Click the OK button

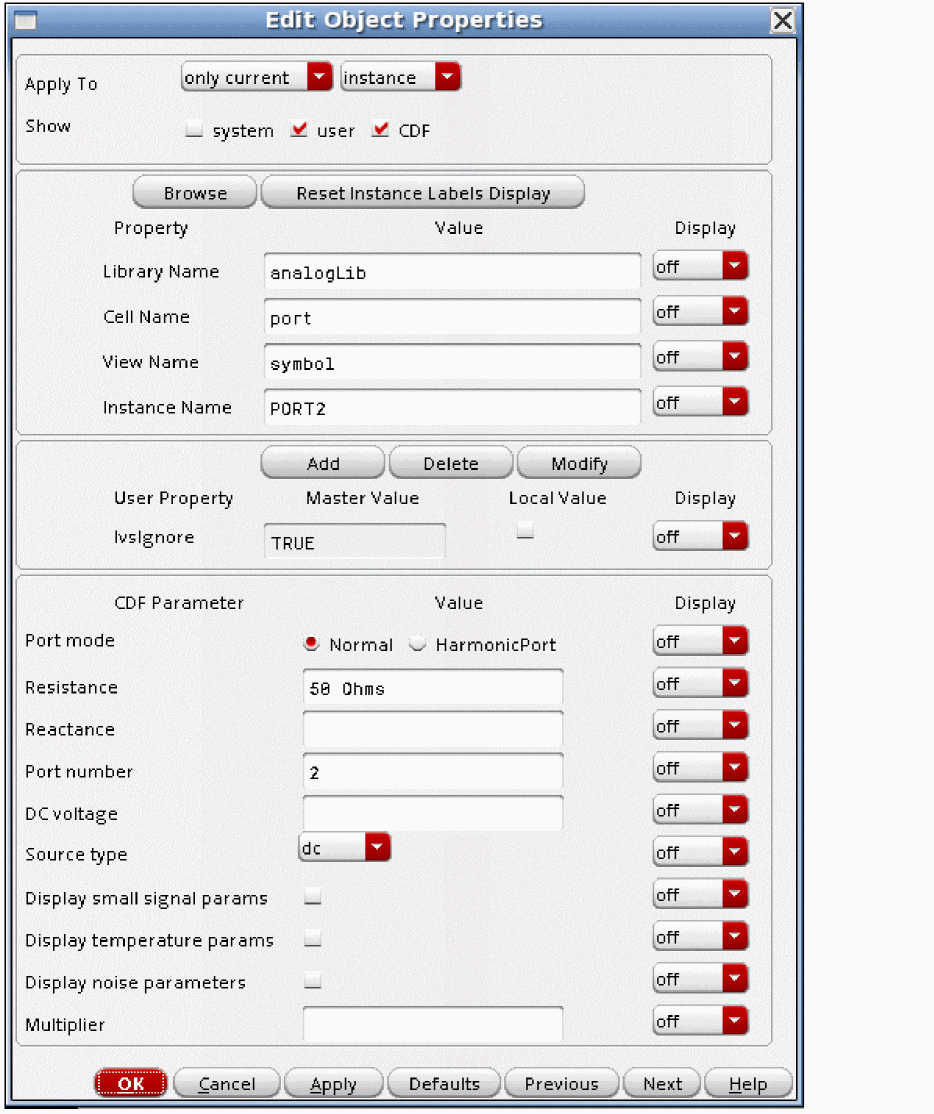[x=131, y=1084]
